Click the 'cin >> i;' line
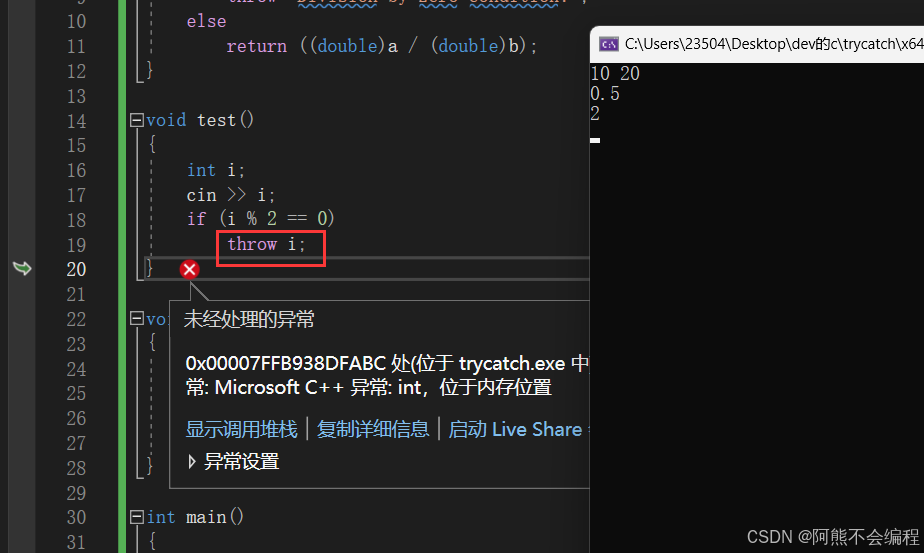Image resolution: width=924 pixels, height=553 pixels. coord(230,195)
